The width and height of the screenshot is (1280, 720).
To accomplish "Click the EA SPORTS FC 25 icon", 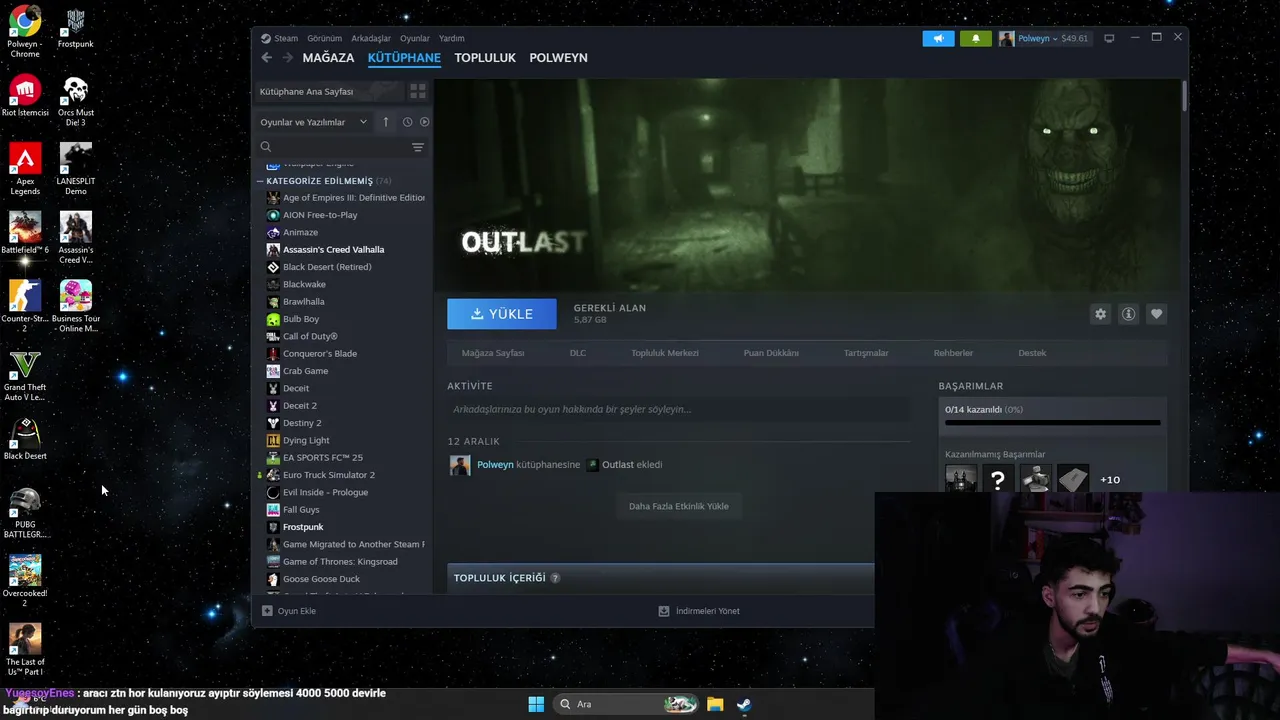I will tap(273, 458).
